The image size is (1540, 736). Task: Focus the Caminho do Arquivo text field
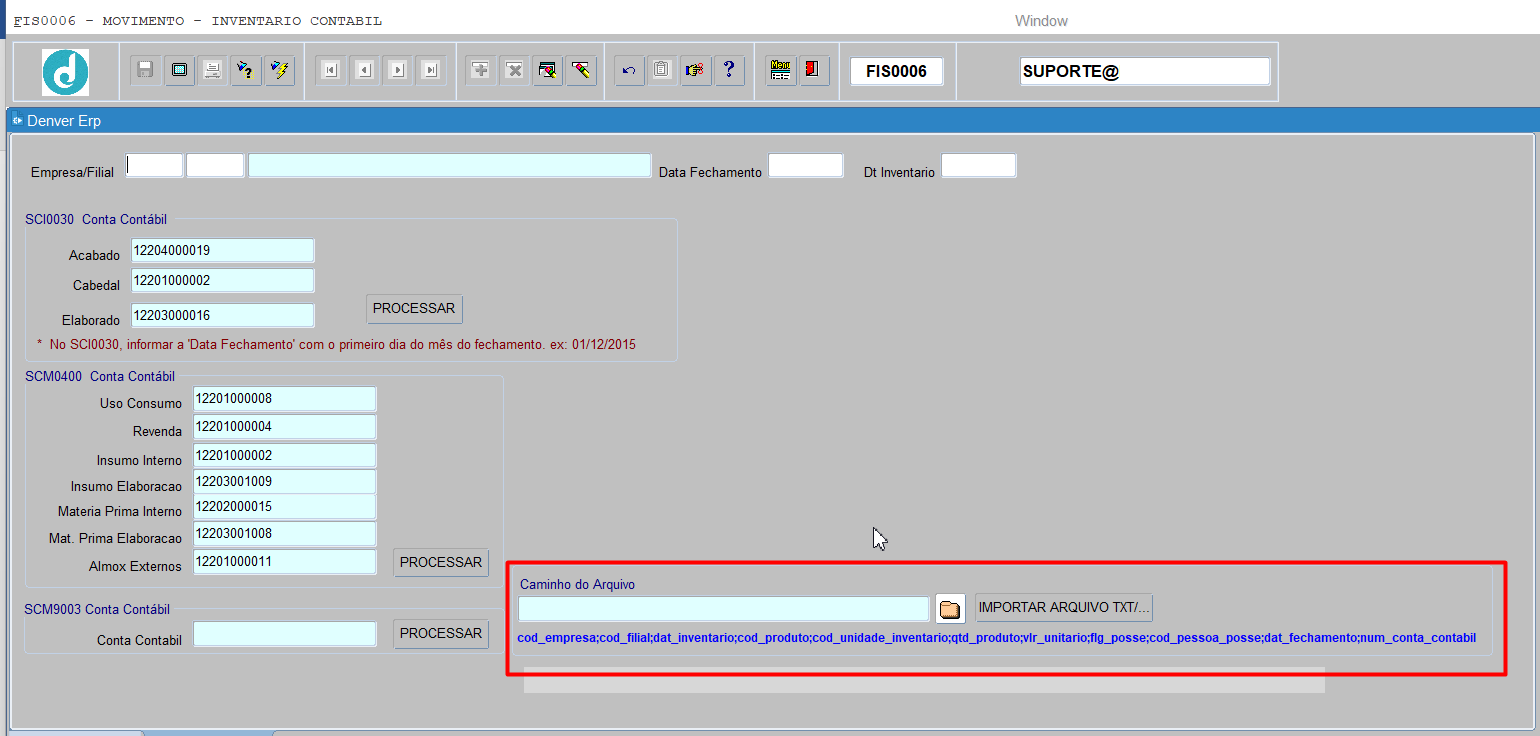723,609
